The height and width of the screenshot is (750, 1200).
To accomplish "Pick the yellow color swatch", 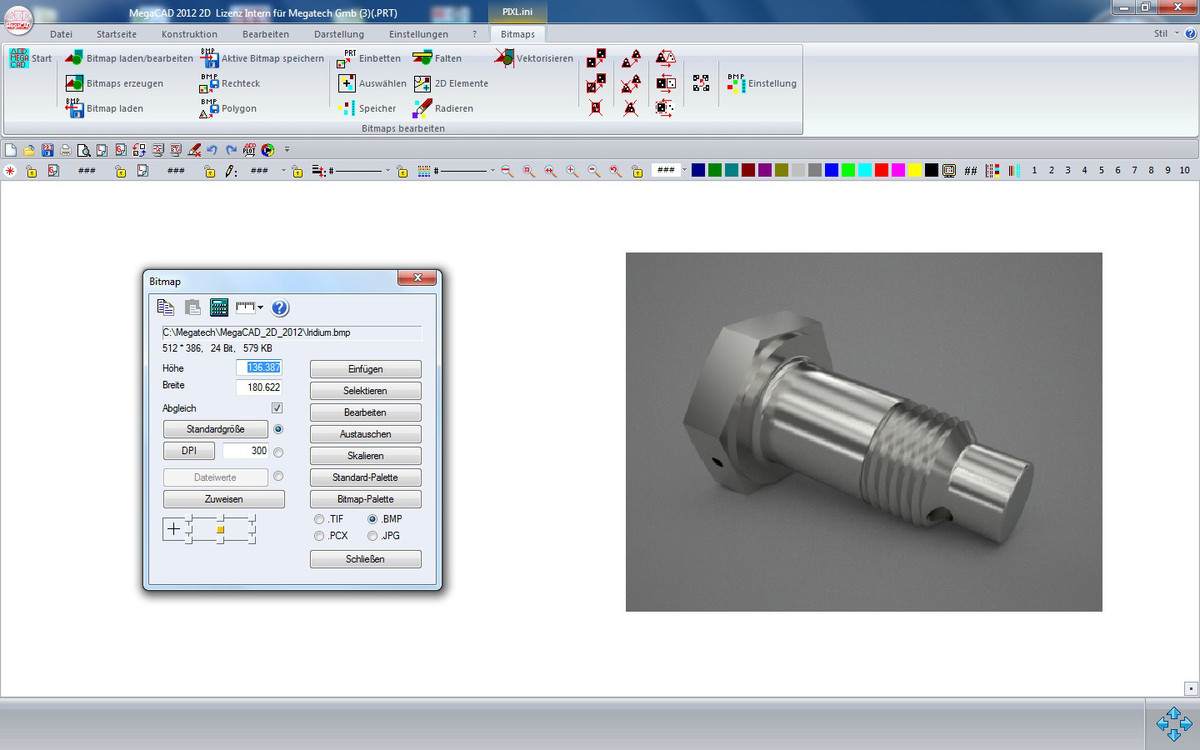I will [914, 171].
